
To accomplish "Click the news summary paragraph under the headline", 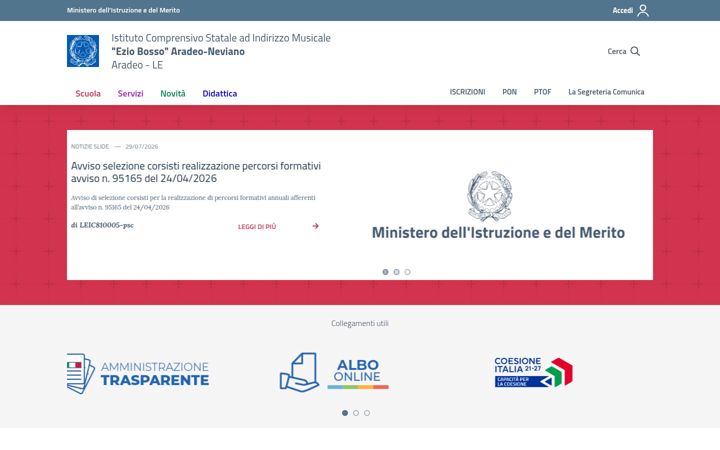I will (193, 202).
